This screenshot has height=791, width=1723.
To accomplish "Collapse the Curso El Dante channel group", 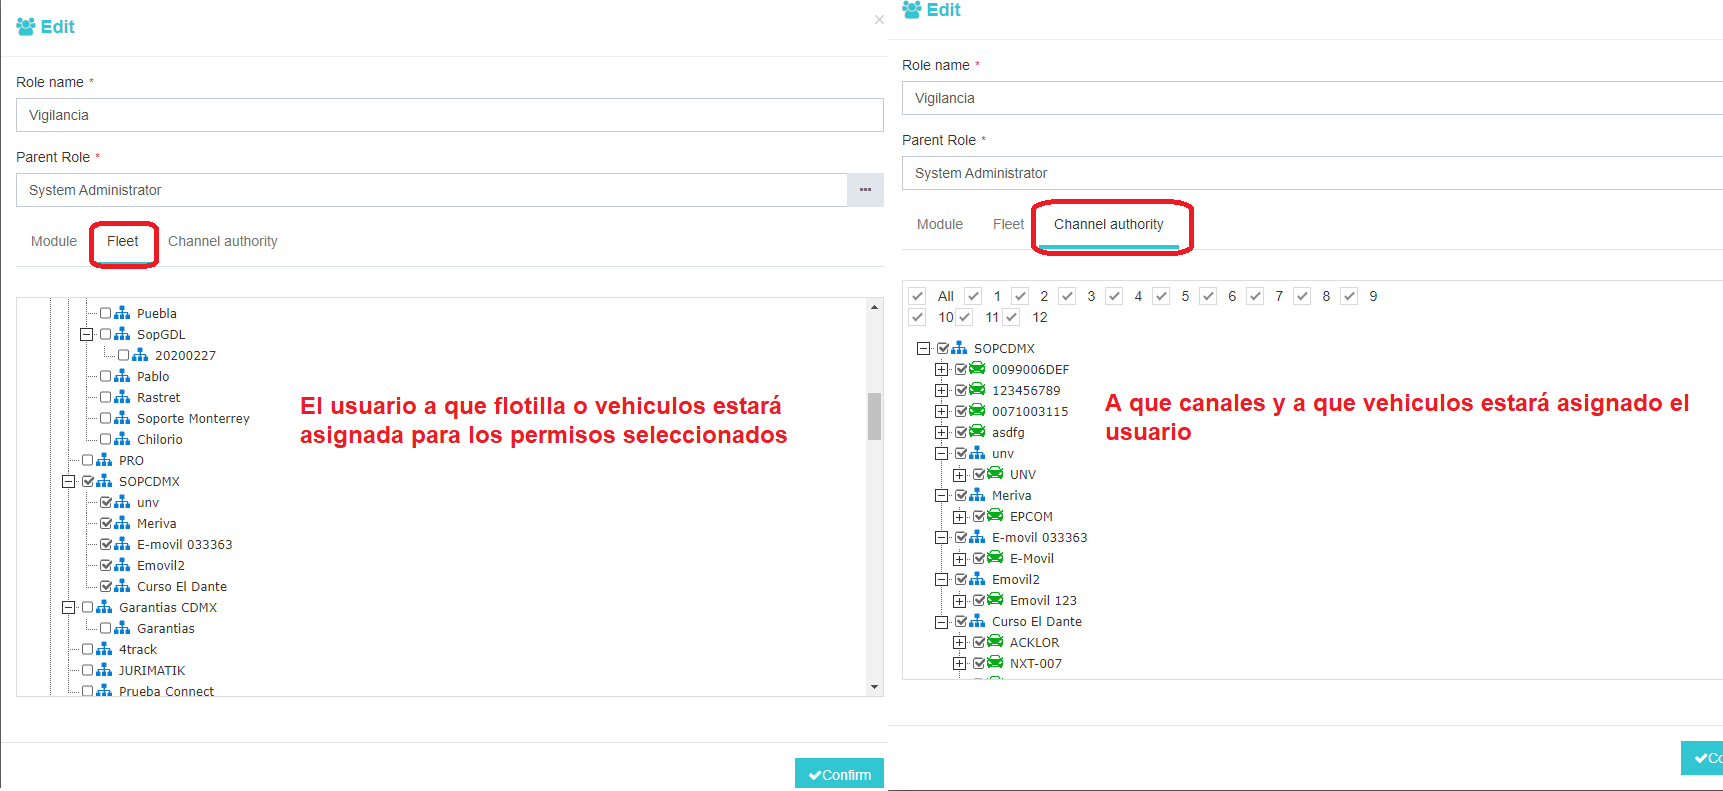I will (x=941, y=621).
